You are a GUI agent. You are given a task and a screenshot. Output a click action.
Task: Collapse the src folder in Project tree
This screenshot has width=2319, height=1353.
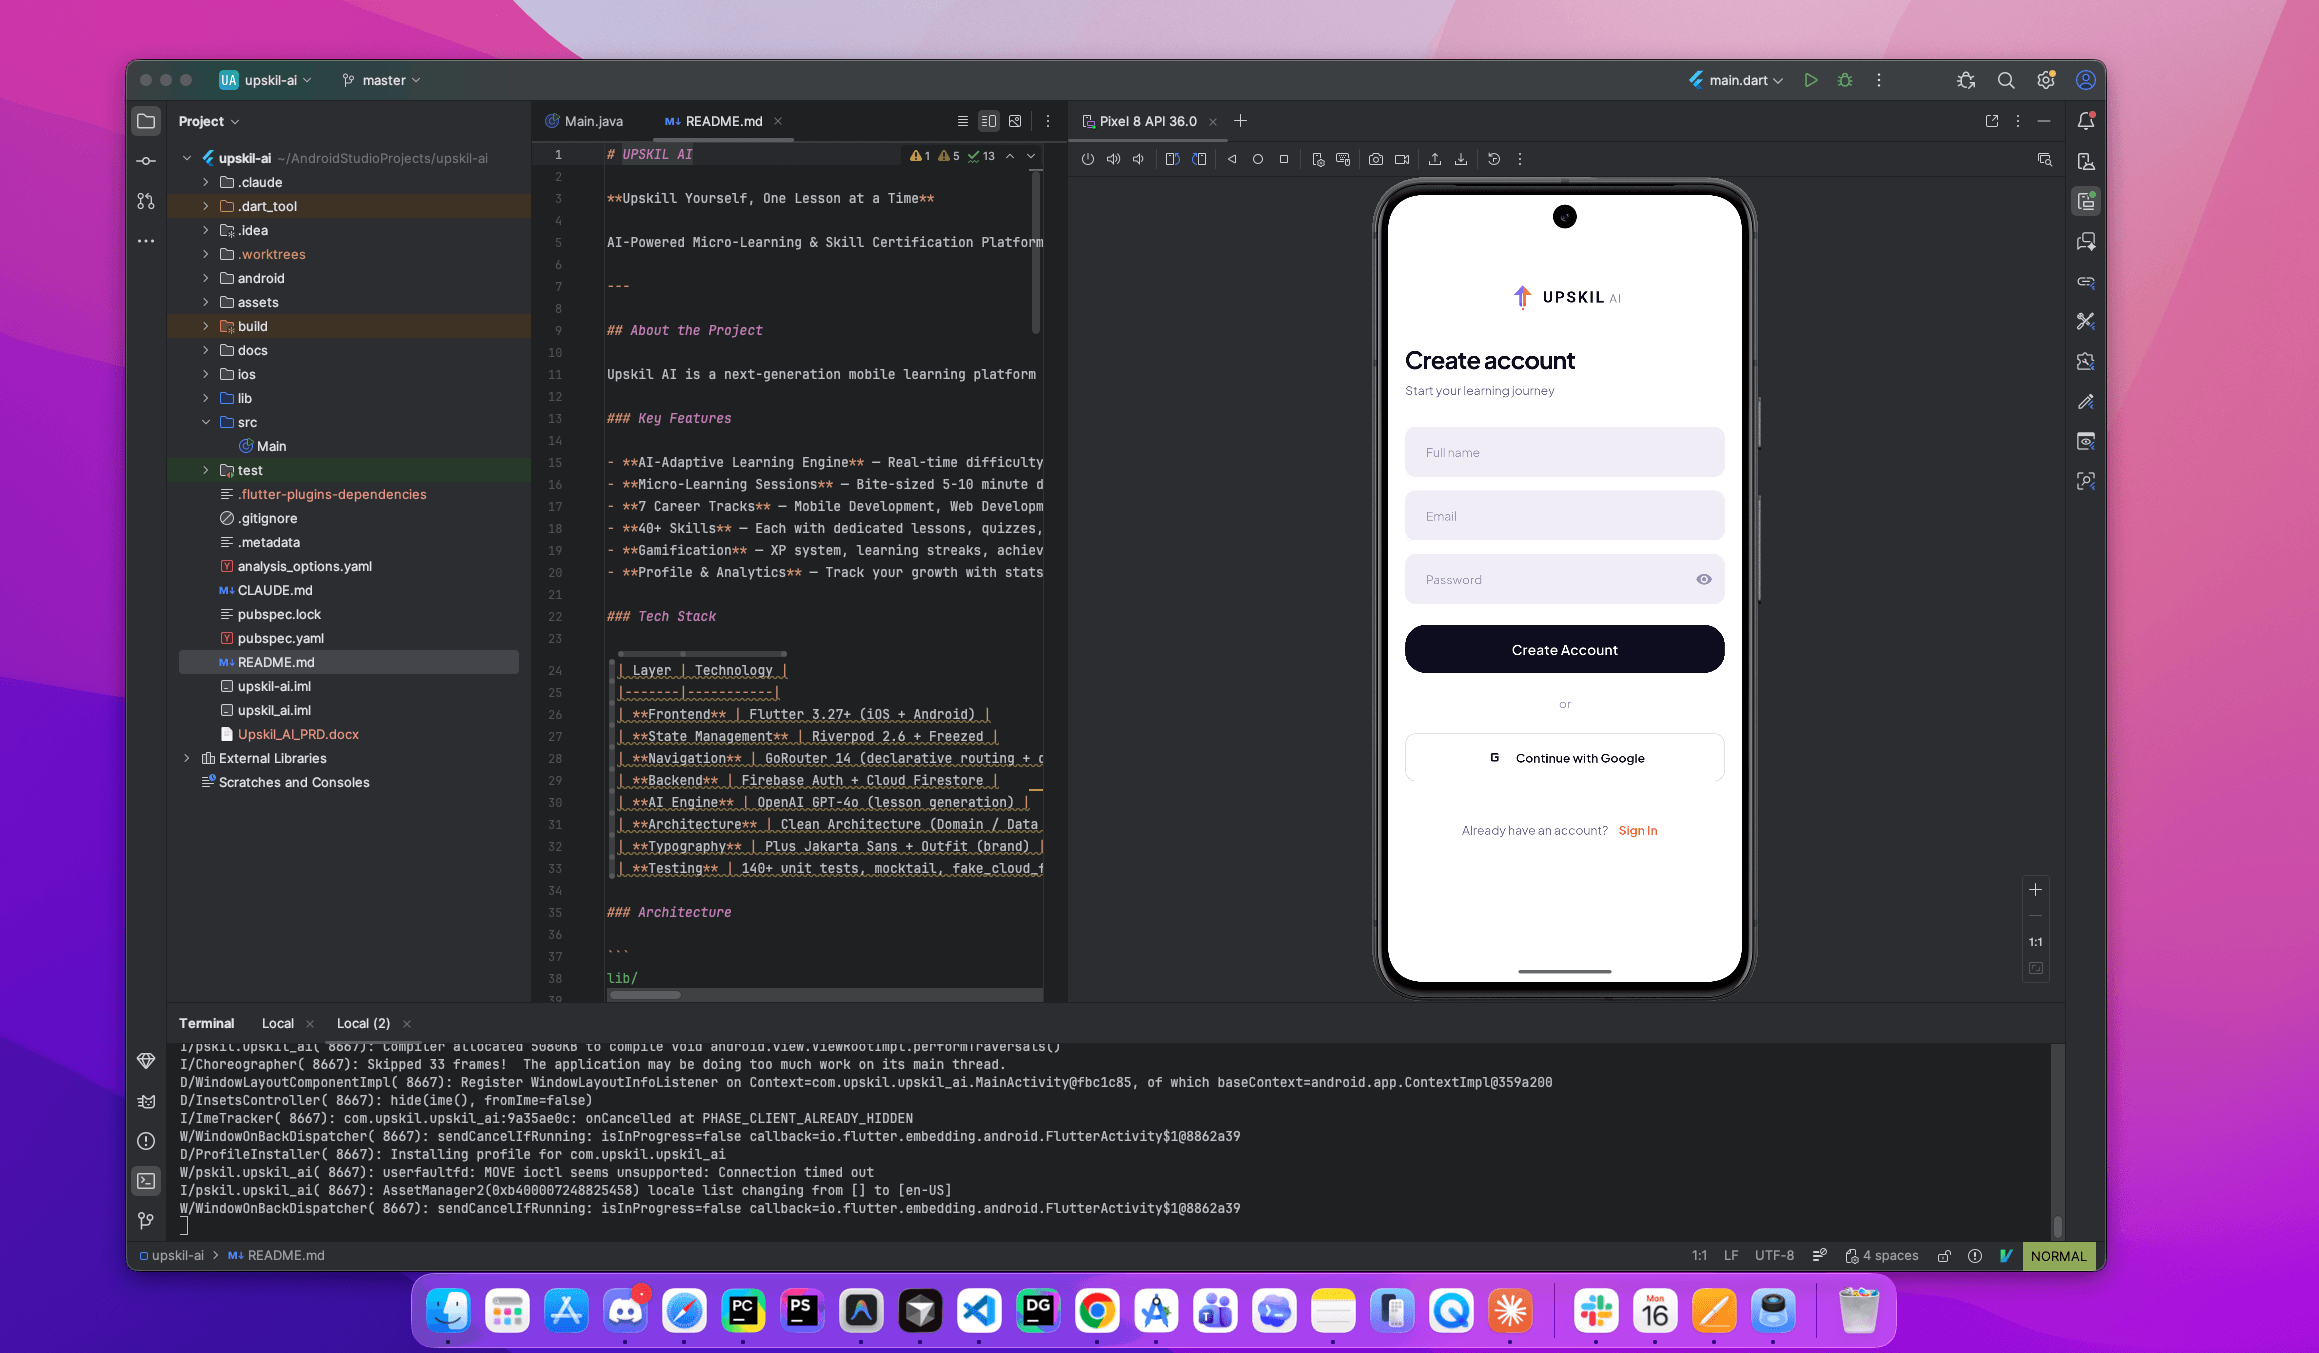tap(206, 422)
